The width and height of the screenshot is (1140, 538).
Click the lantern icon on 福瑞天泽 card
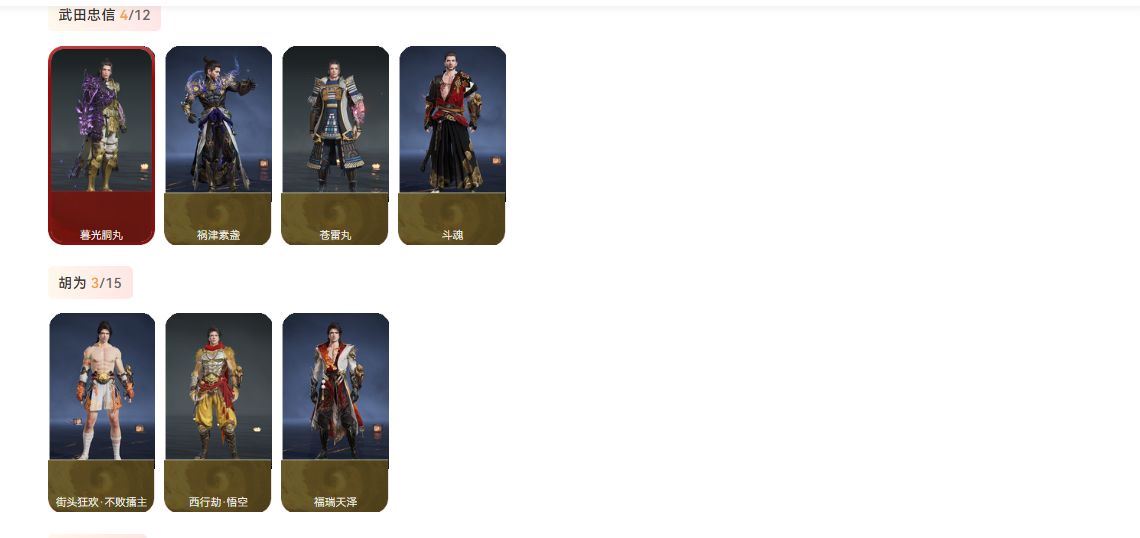point(377,429)
